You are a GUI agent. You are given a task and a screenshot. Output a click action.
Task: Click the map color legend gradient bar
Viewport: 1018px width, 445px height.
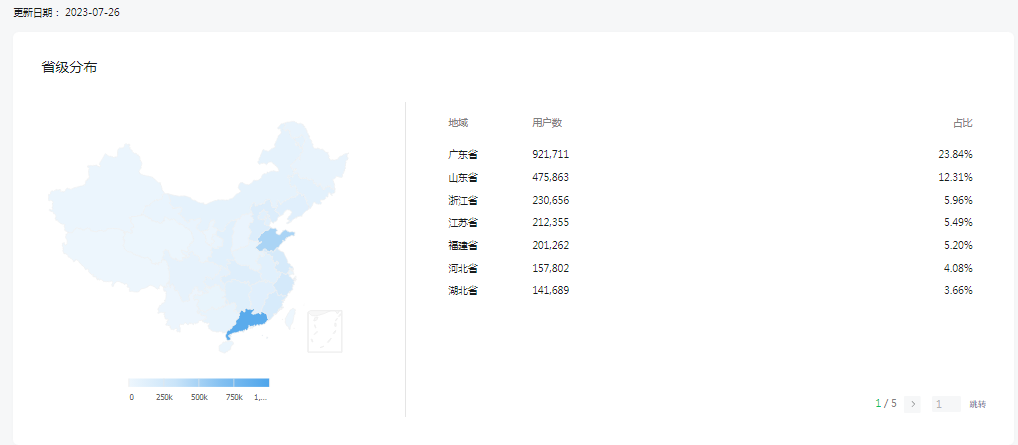199,383
